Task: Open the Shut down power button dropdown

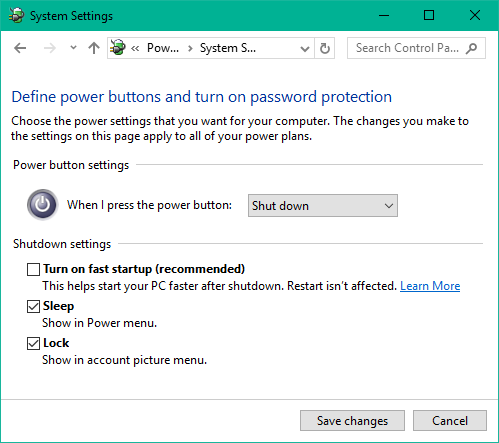Action: (x=323, y=206)
